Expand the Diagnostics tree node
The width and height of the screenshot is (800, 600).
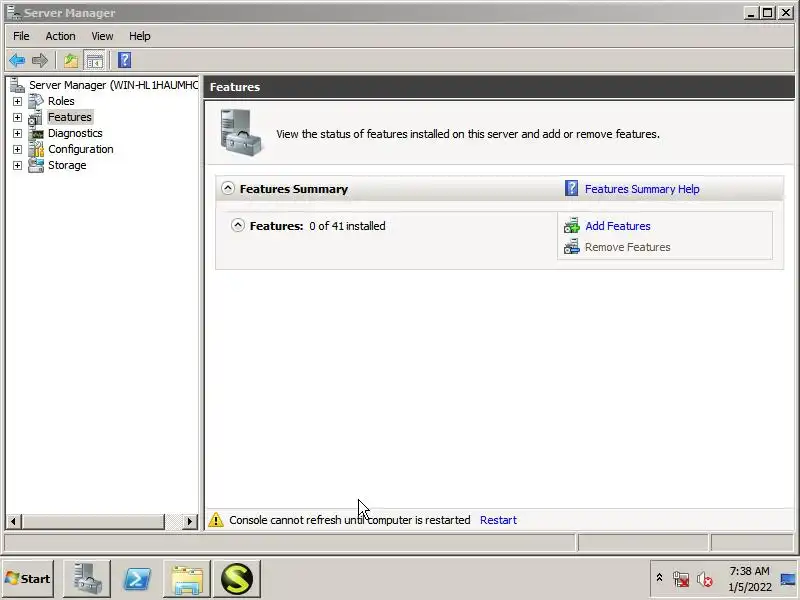point(17,133)
